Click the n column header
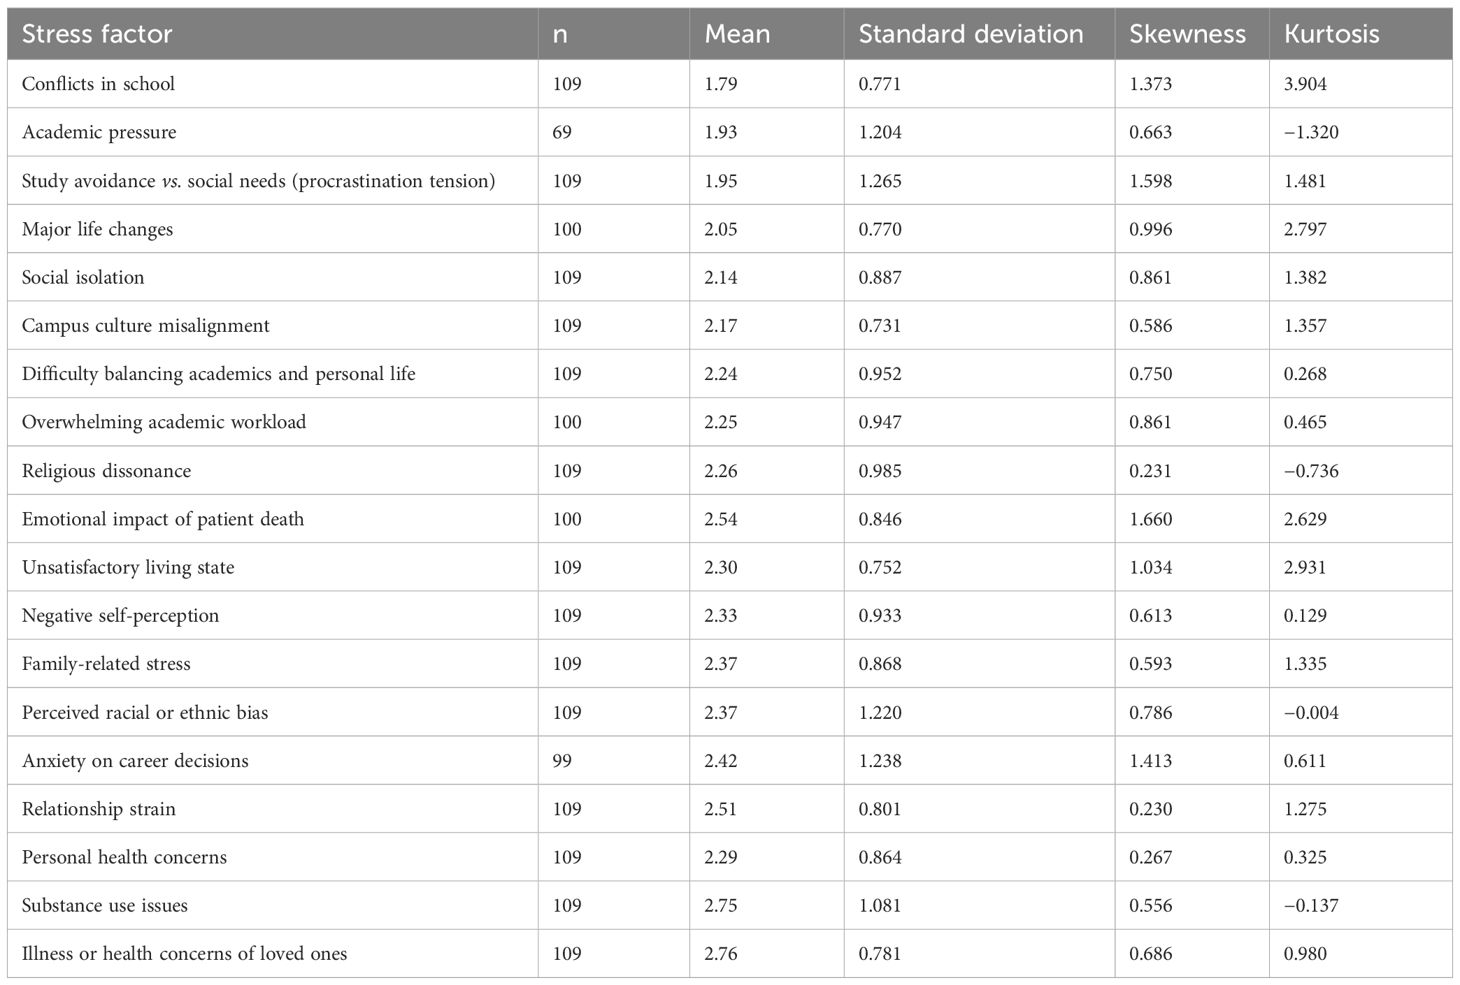Screen dimensions: 1460x985 tap(560, 34)
